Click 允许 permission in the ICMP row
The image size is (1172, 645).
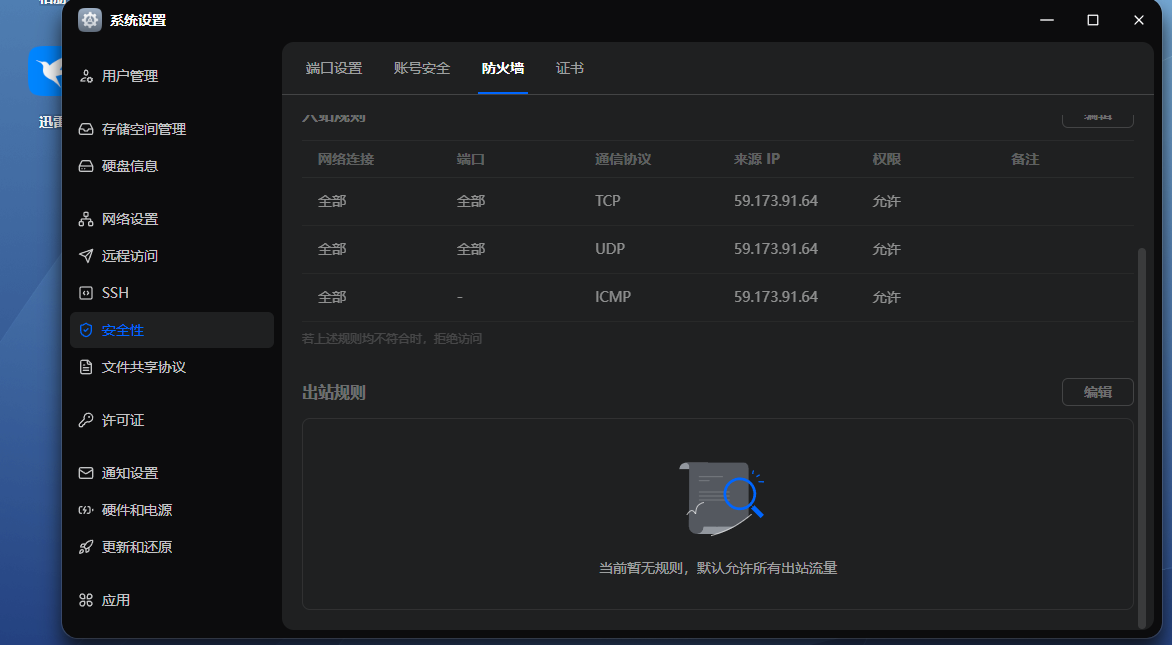[886, 297]
